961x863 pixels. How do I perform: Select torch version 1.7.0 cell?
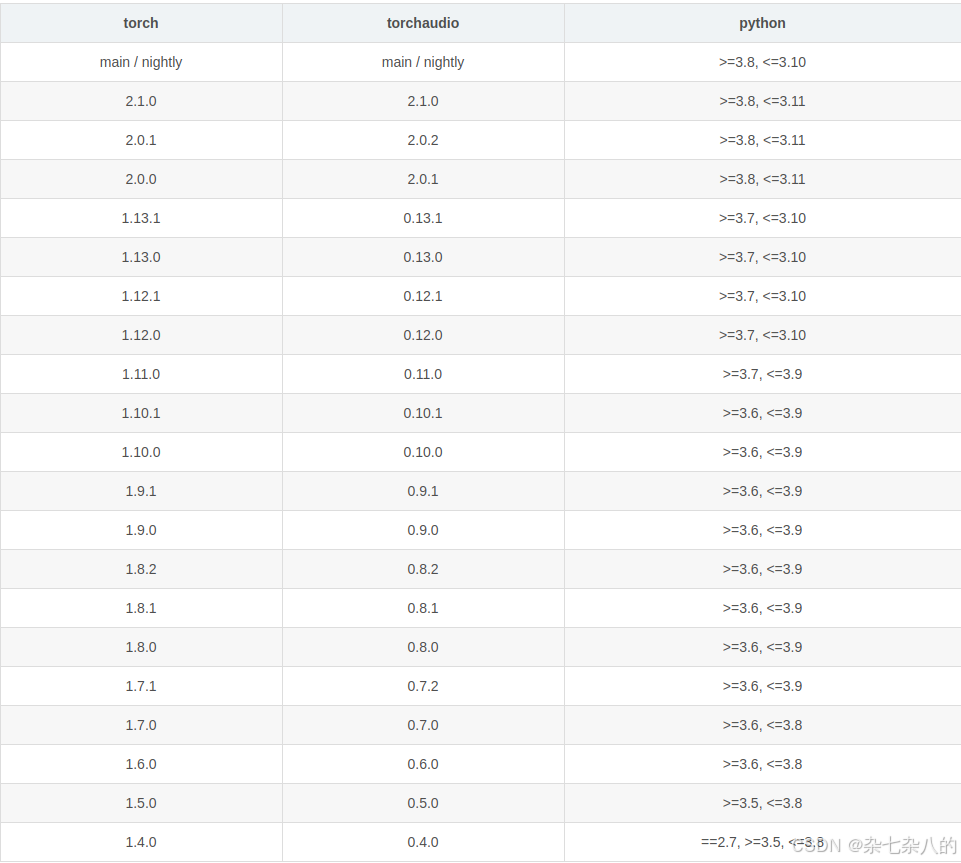(141, 726)
